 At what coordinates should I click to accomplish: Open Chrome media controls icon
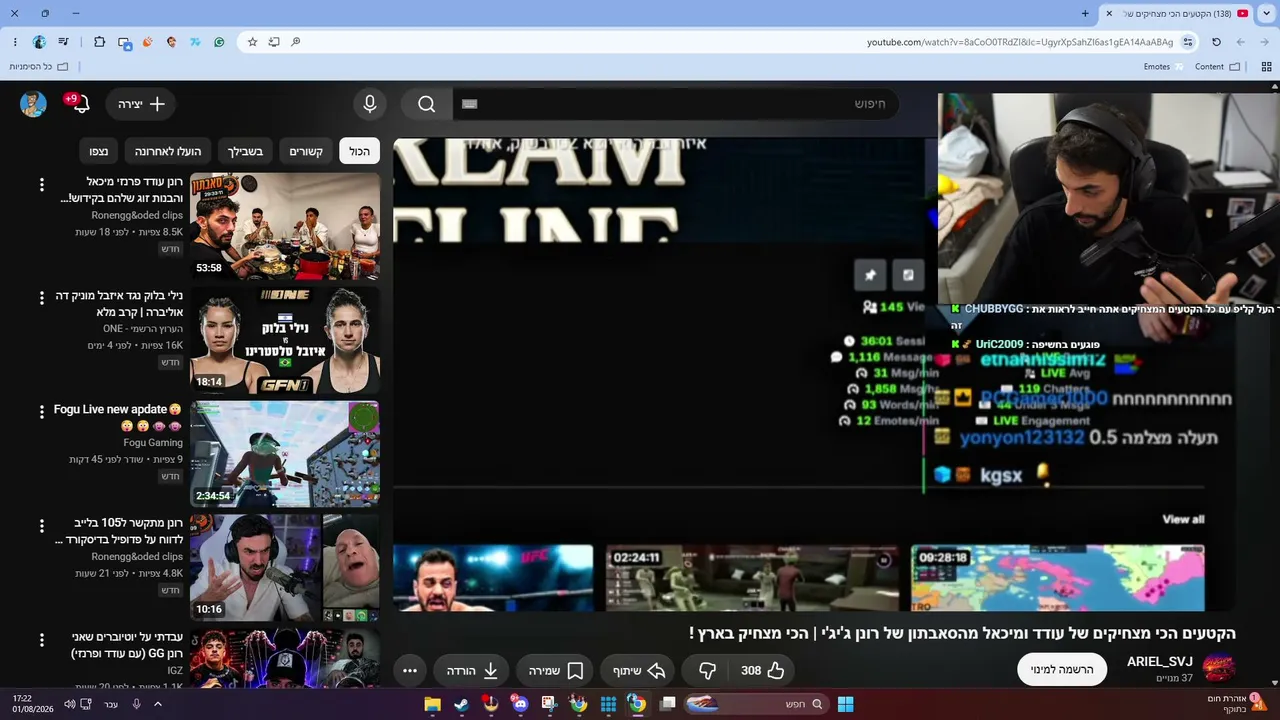point(64,42)
